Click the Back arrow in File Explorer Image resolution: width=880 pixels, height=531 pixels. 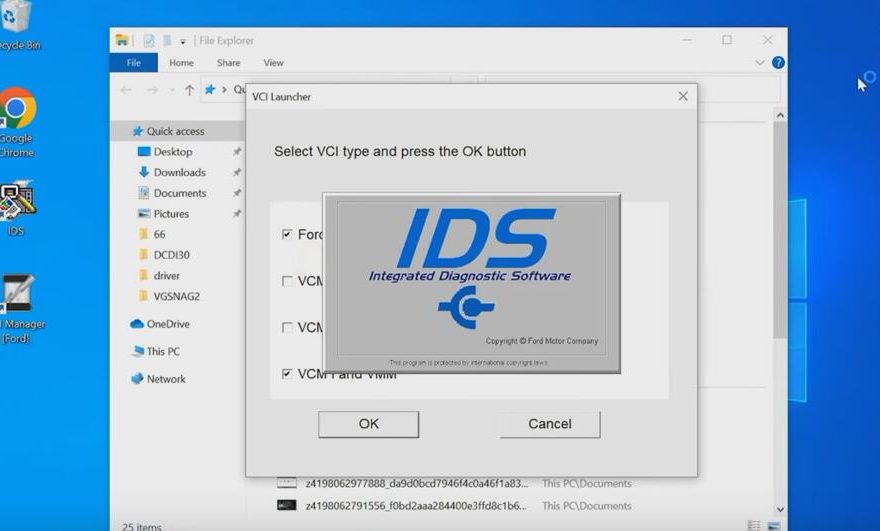[x=126, y=90]
